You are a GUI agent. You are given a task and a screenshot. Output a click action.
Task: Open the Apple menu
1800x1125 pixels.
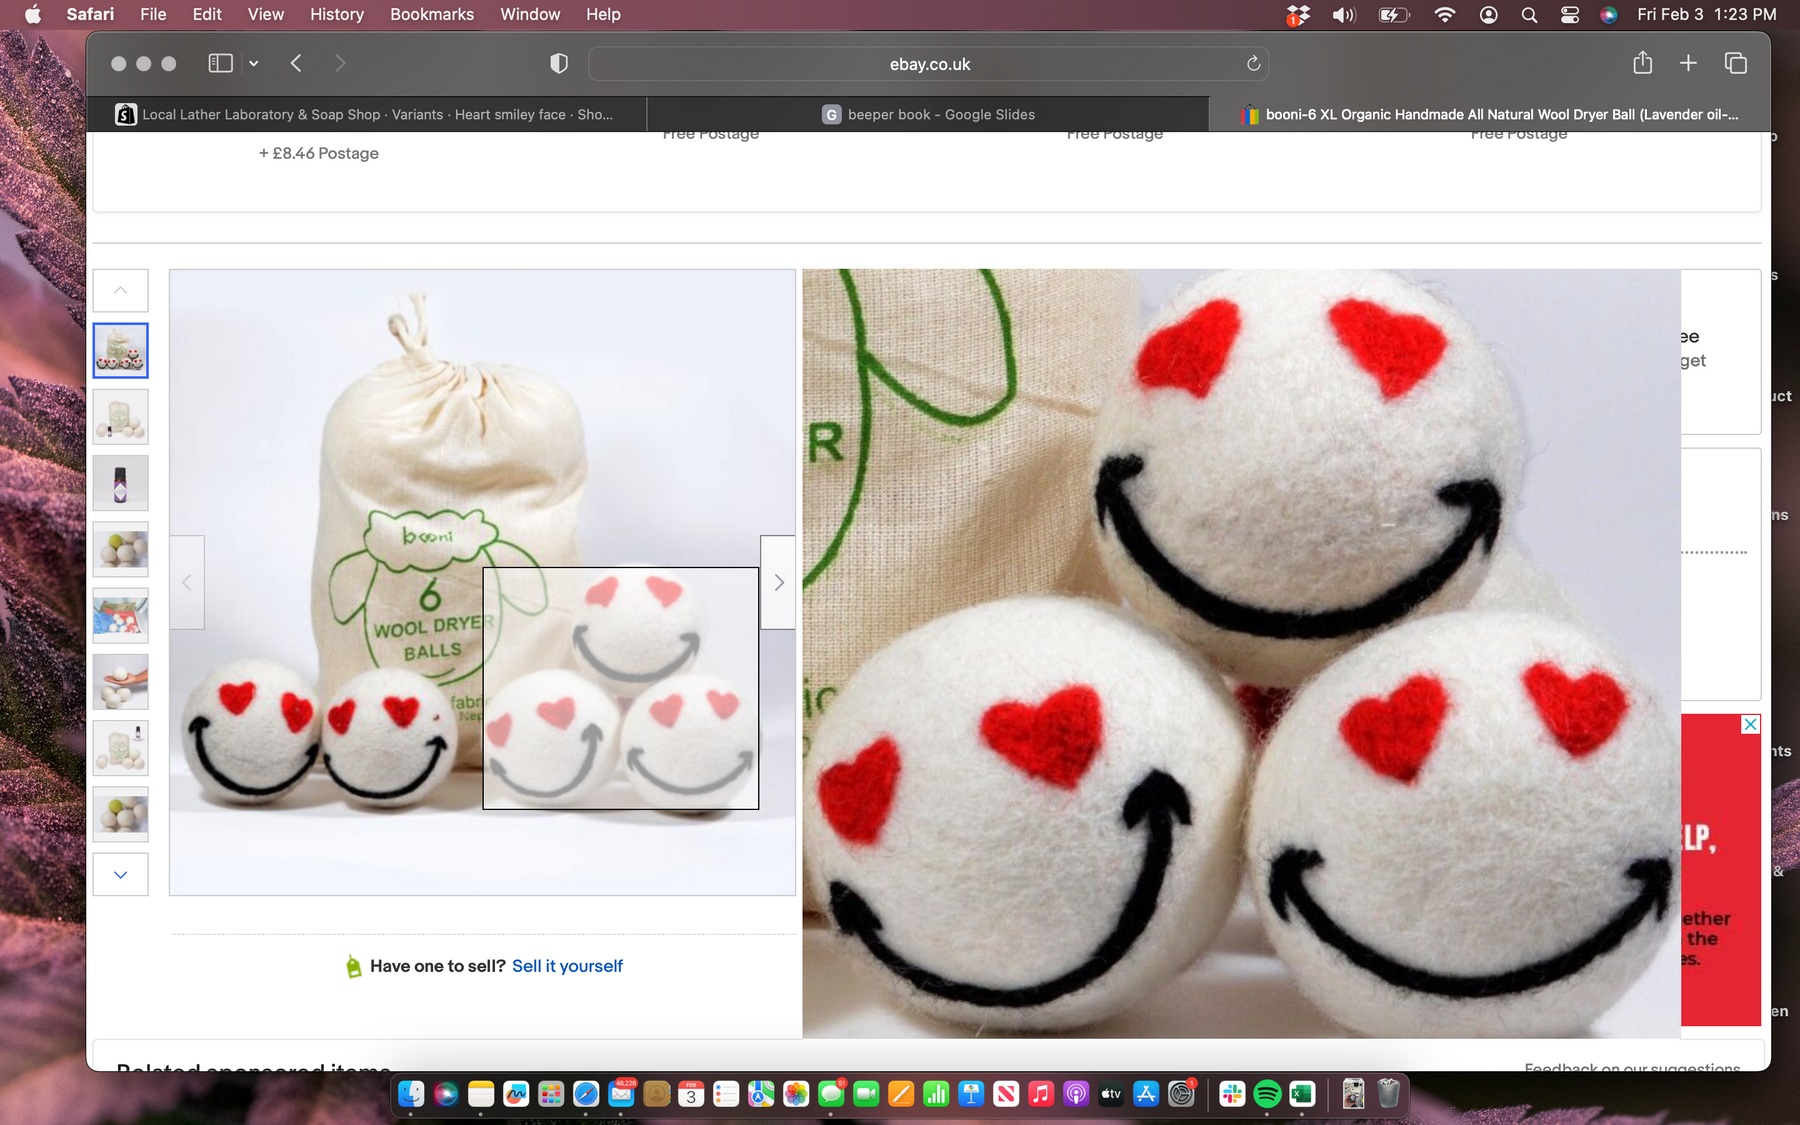[x=33, y=14]
